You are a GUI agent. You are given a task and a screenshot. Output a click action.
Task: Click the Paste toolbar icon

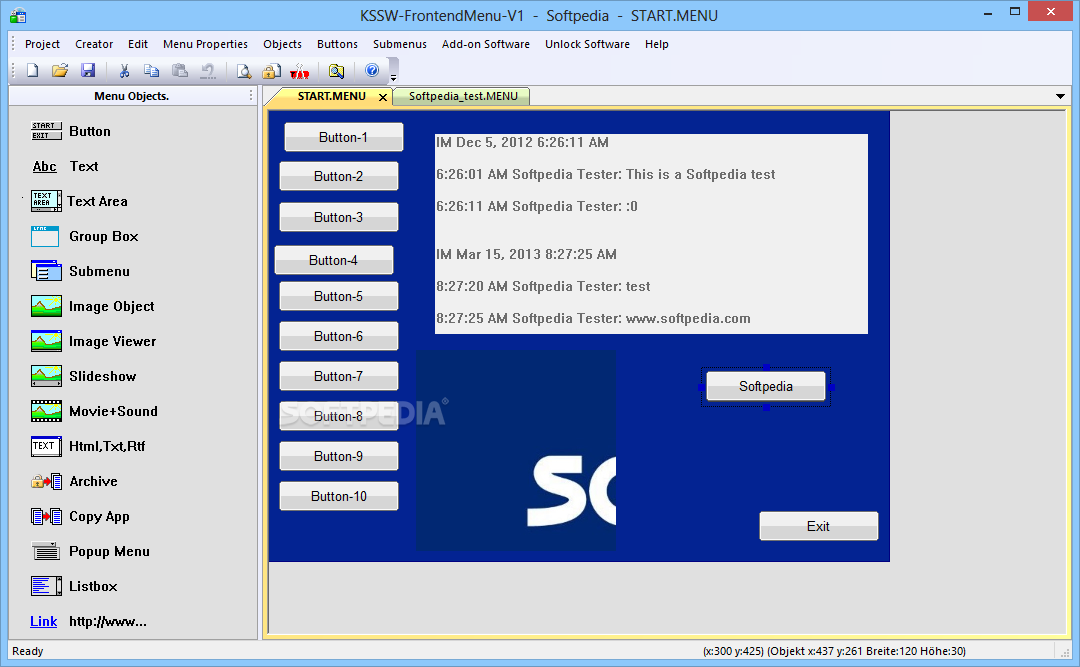tap(180, 70)
